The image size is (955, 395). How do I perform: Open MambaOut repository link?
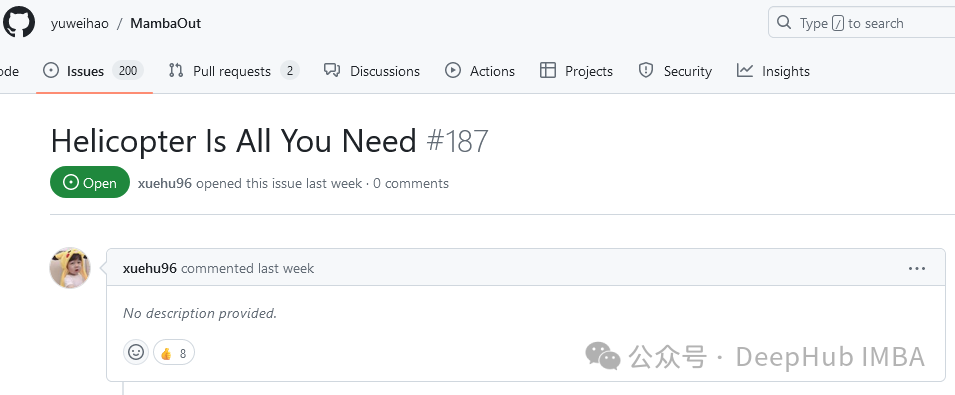point(166,24)
